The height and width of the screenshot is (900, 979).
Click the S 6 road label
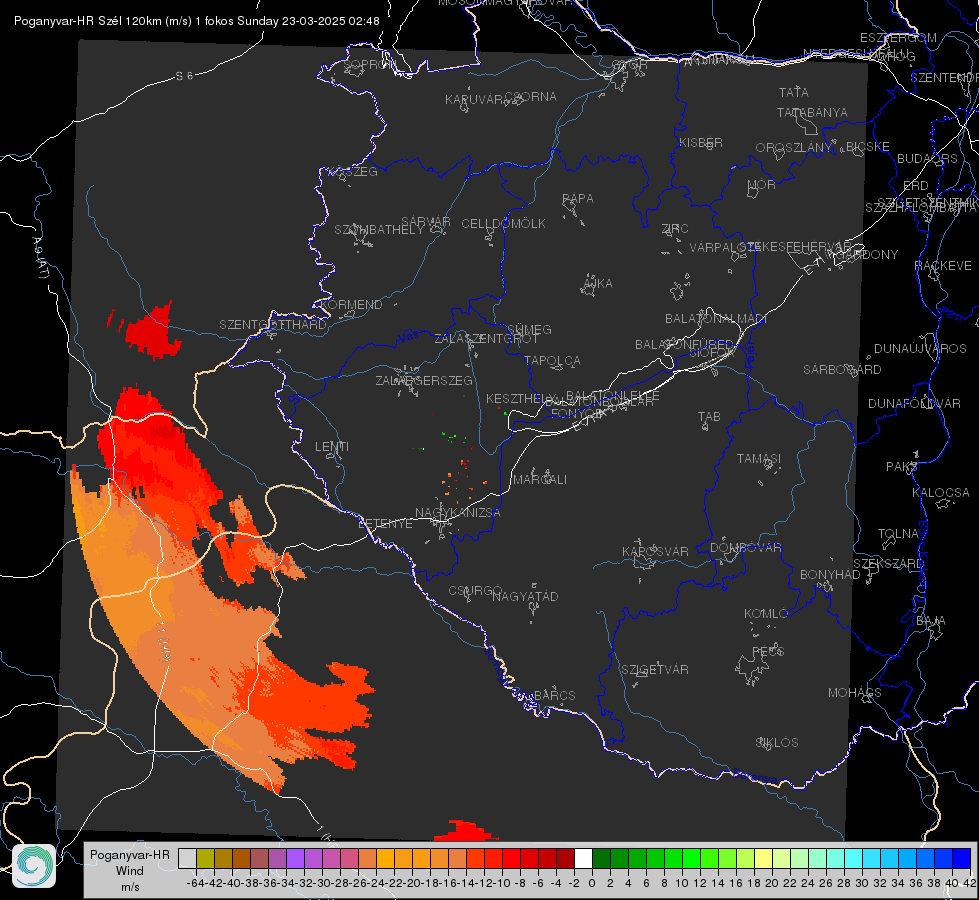click(184, 76)
